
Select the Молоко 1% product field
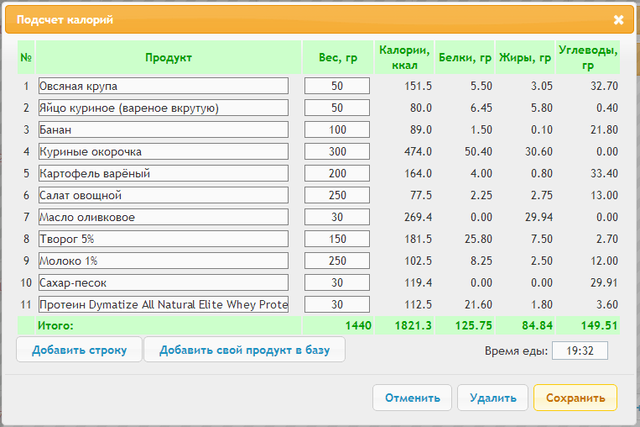[x=163, y=261]
